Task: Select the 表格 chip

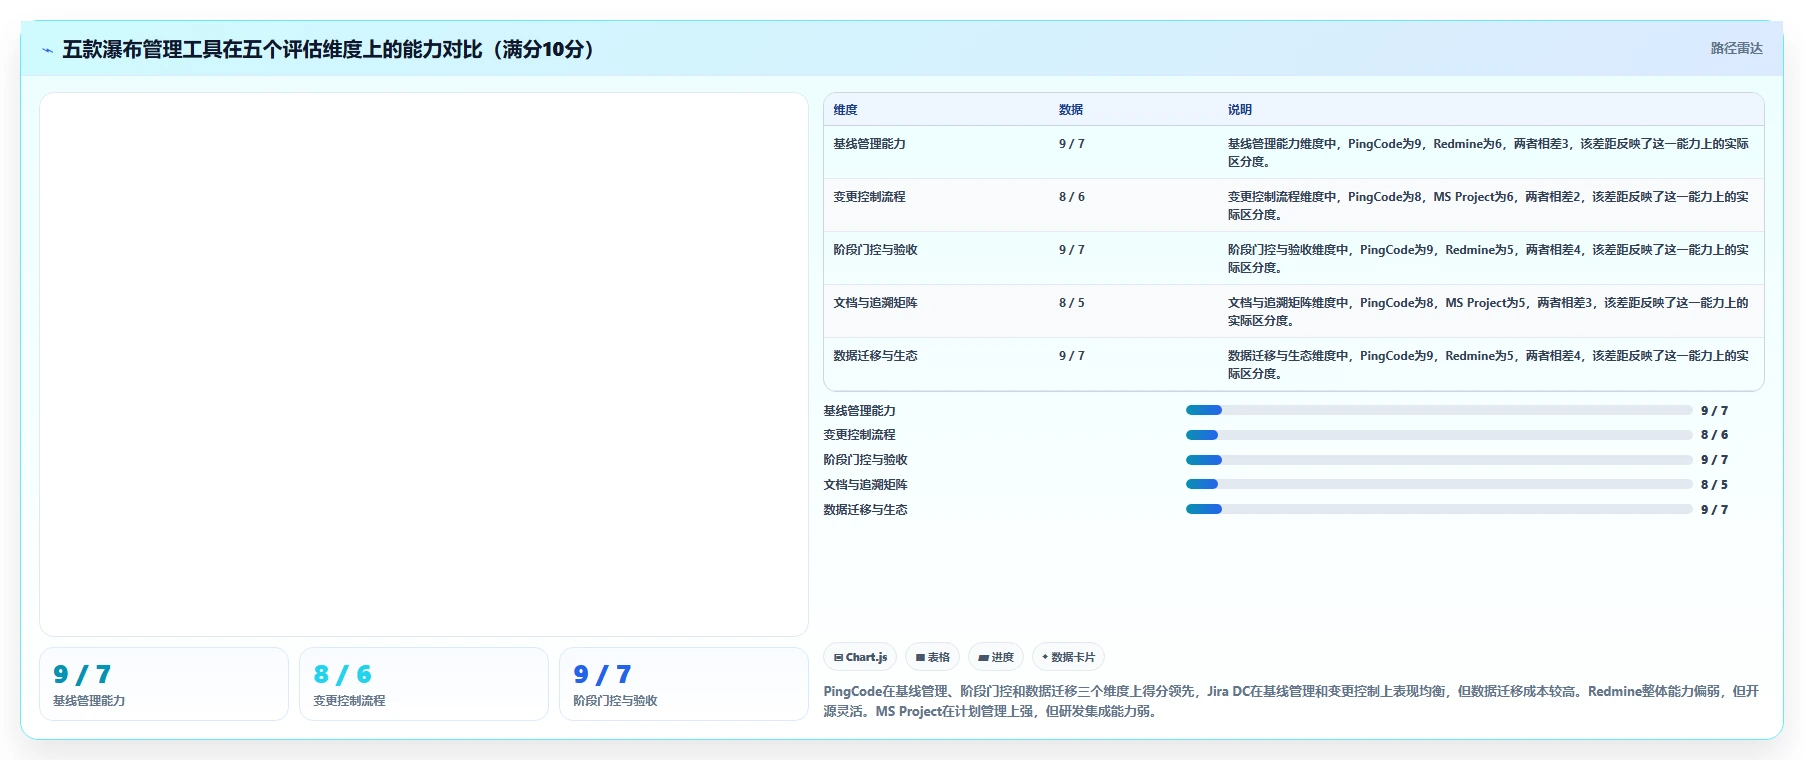Action: (x=933, y=657)
